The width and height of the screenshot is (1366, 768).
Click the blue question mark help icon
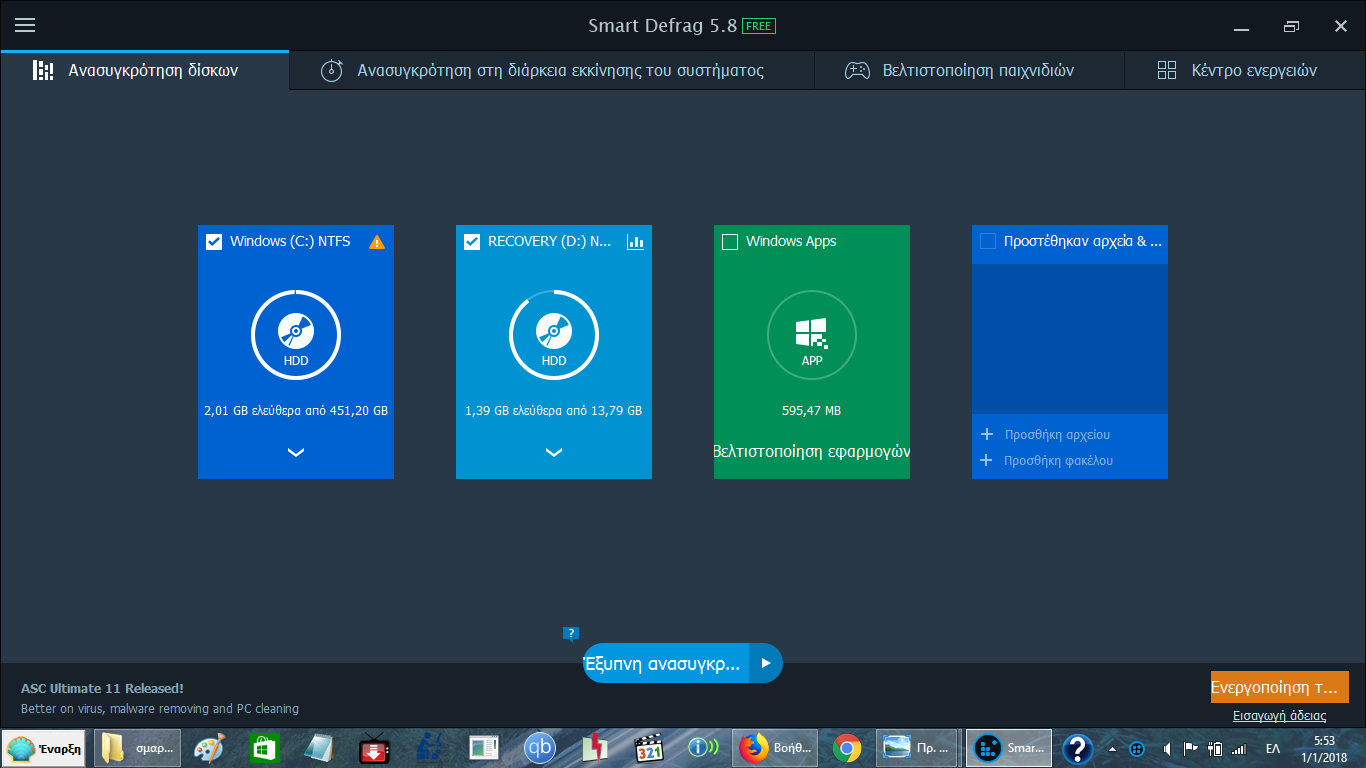571,633
